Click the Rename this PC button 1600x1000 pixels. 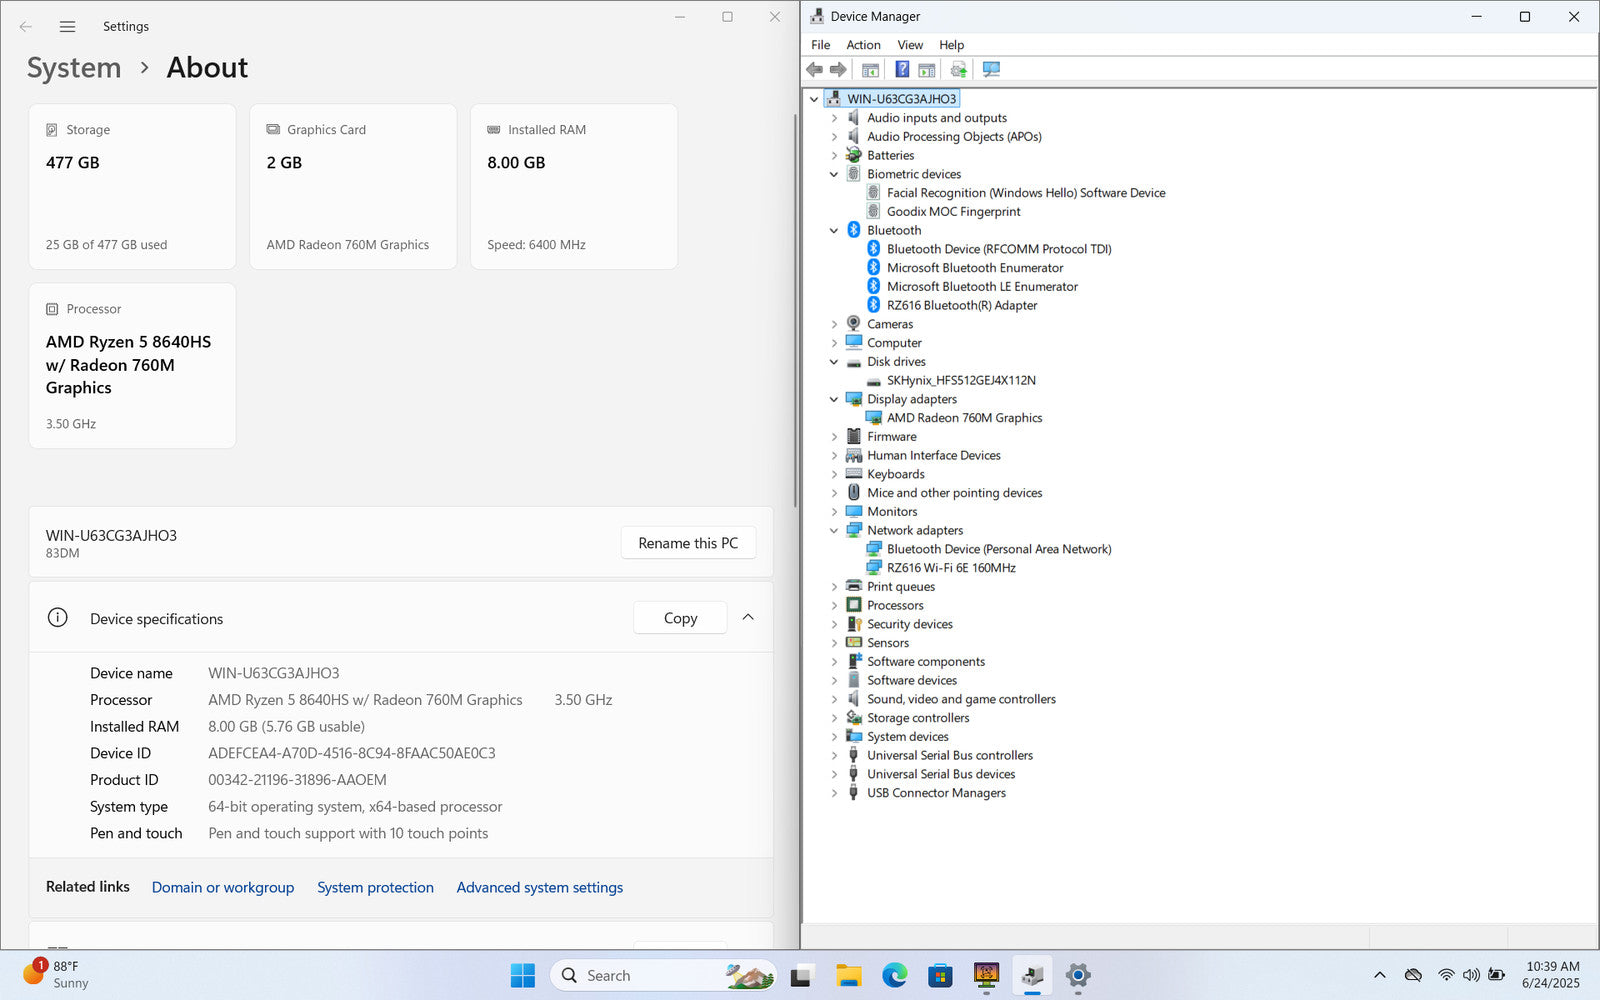tap(688, 543)
